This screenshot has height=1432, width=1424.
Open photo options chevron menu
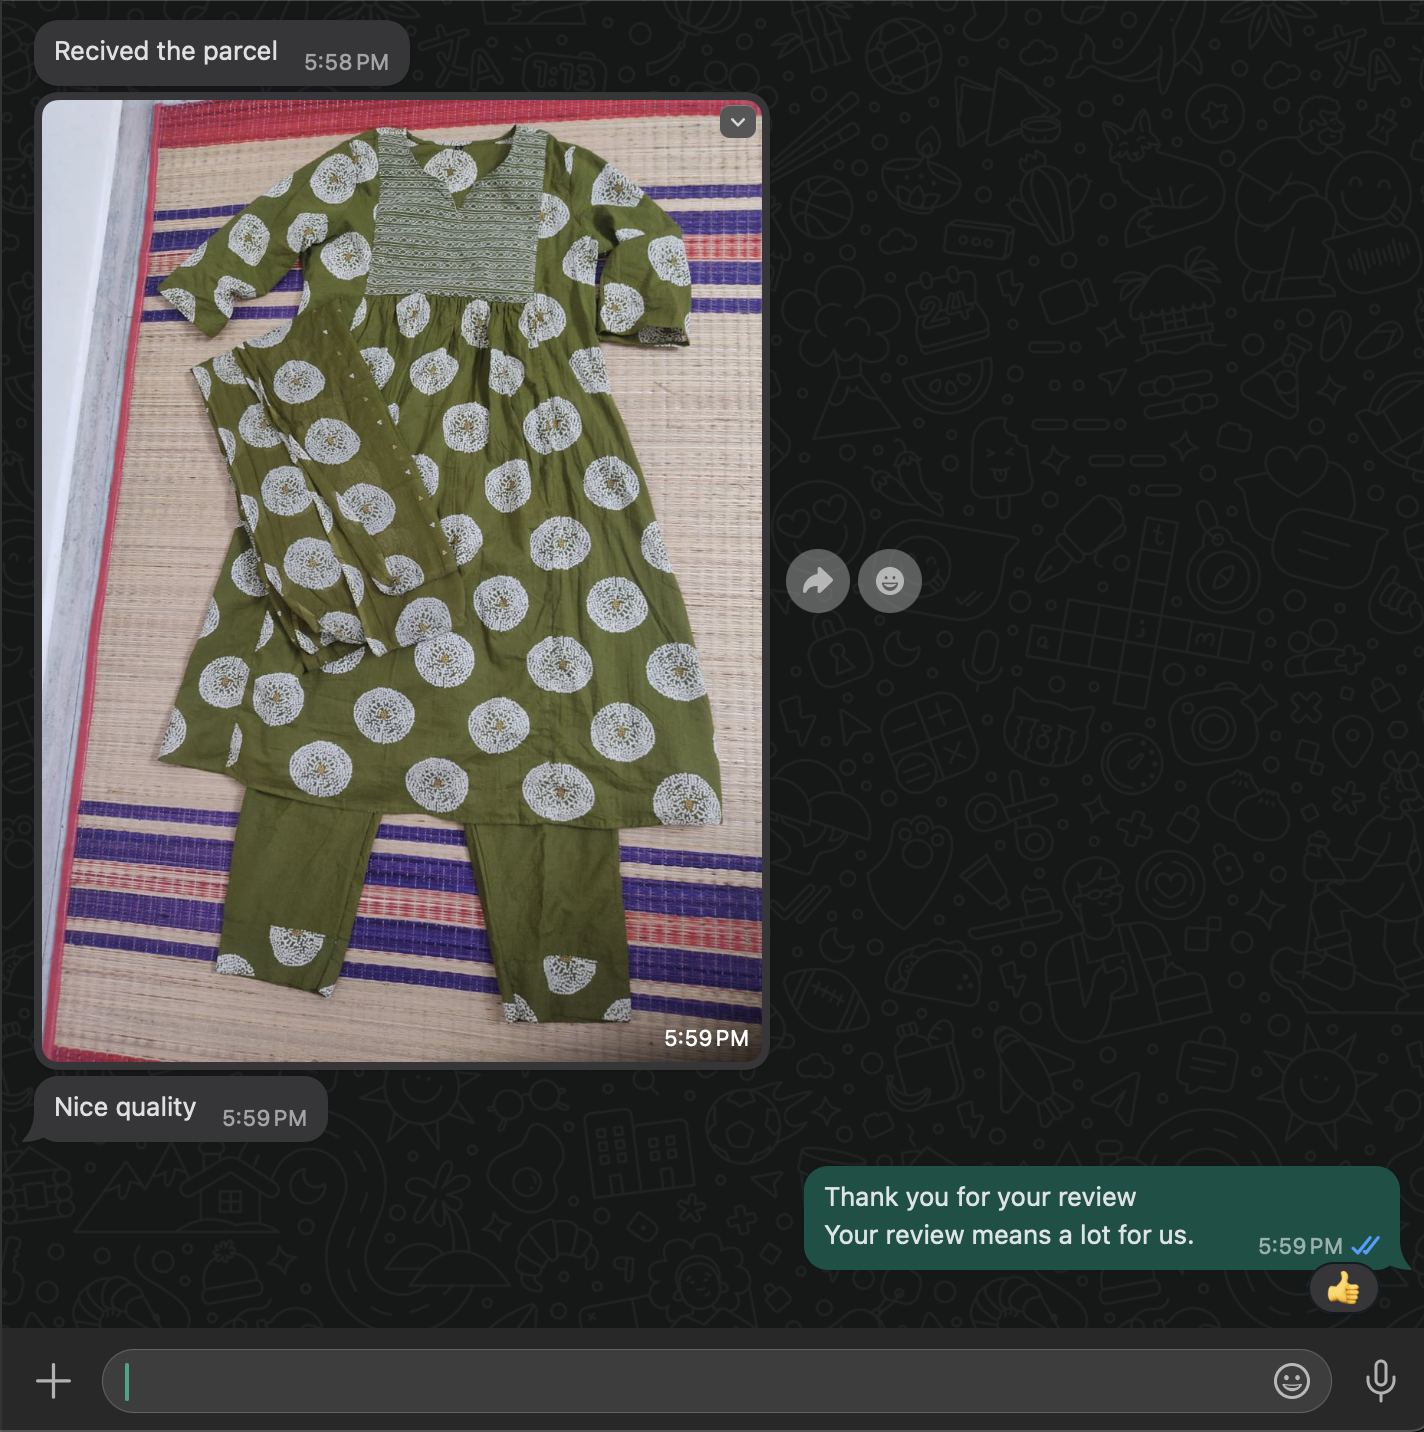click(738, 122)
